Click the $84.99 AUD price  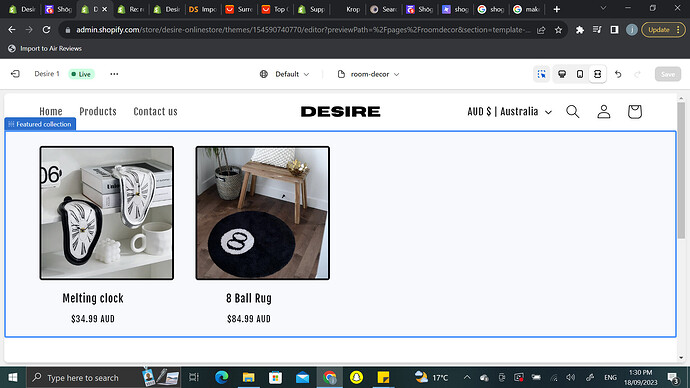pyautogui.click(x=249, y=319)
